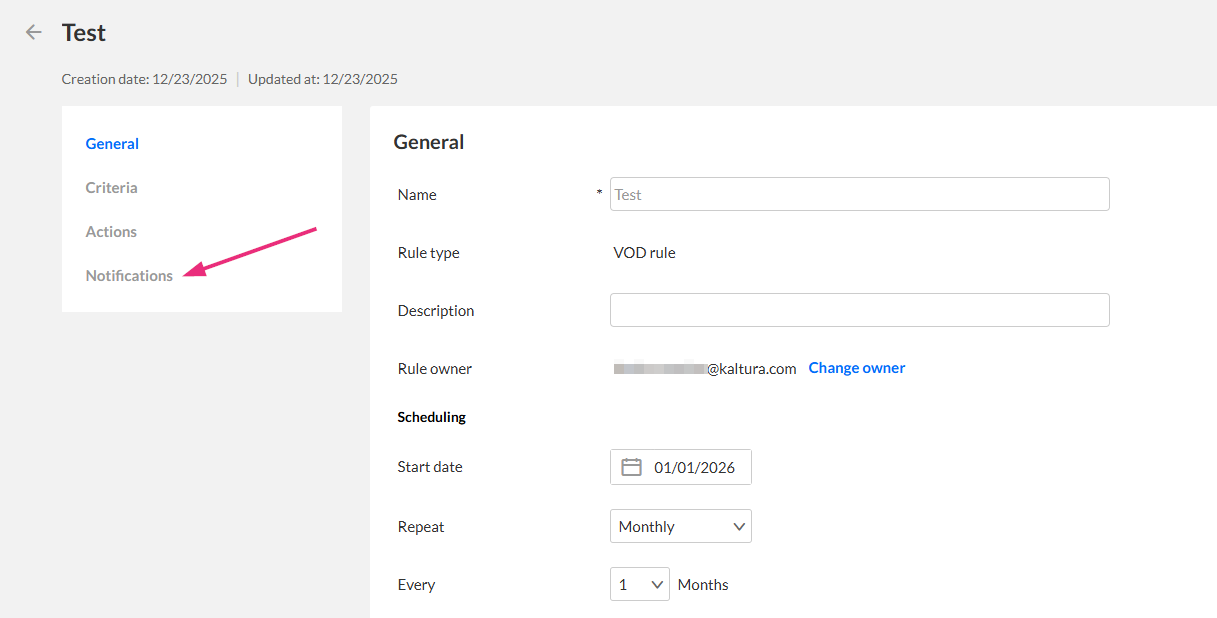Image resolution: width=1217 pixels, height=618 pixels.
Task: Click the calendar icon in Start date
Action: click(x=631, y=467)
